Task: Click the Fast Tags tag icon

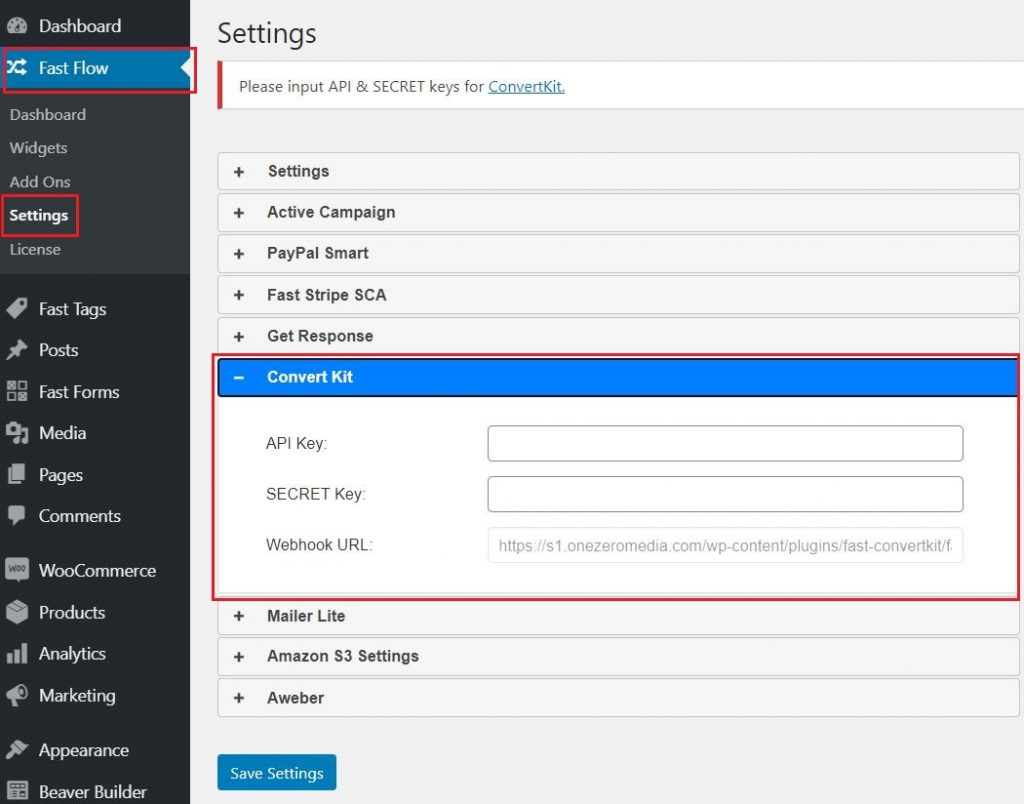Action: pyautogui.click(x=17, y=308)
